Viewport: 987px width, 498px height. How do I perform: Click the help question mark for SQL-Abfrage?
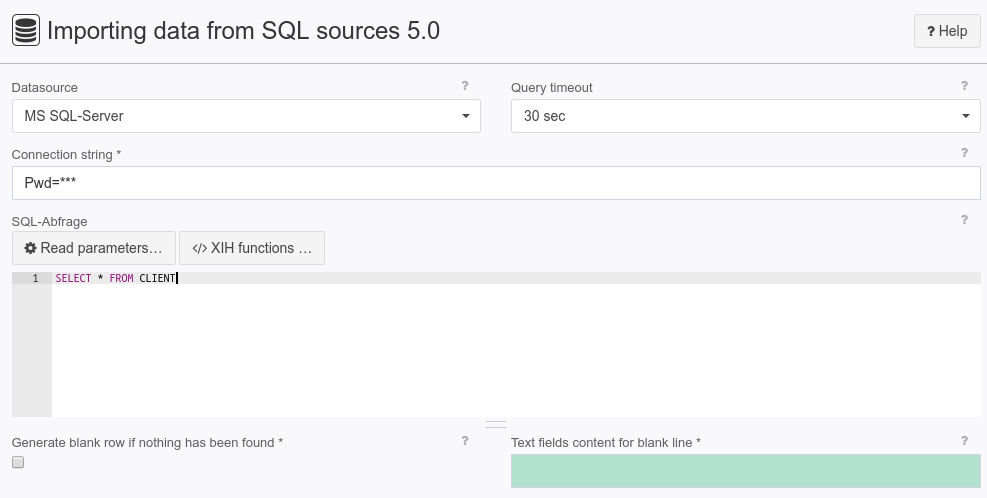tap(964, 220)
